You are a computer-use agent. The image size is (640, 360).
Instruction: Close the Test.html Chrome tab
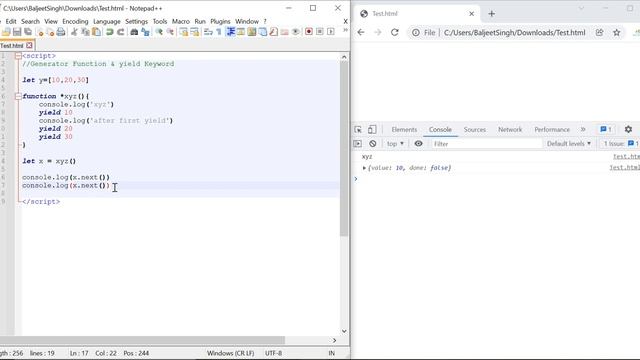471,13
